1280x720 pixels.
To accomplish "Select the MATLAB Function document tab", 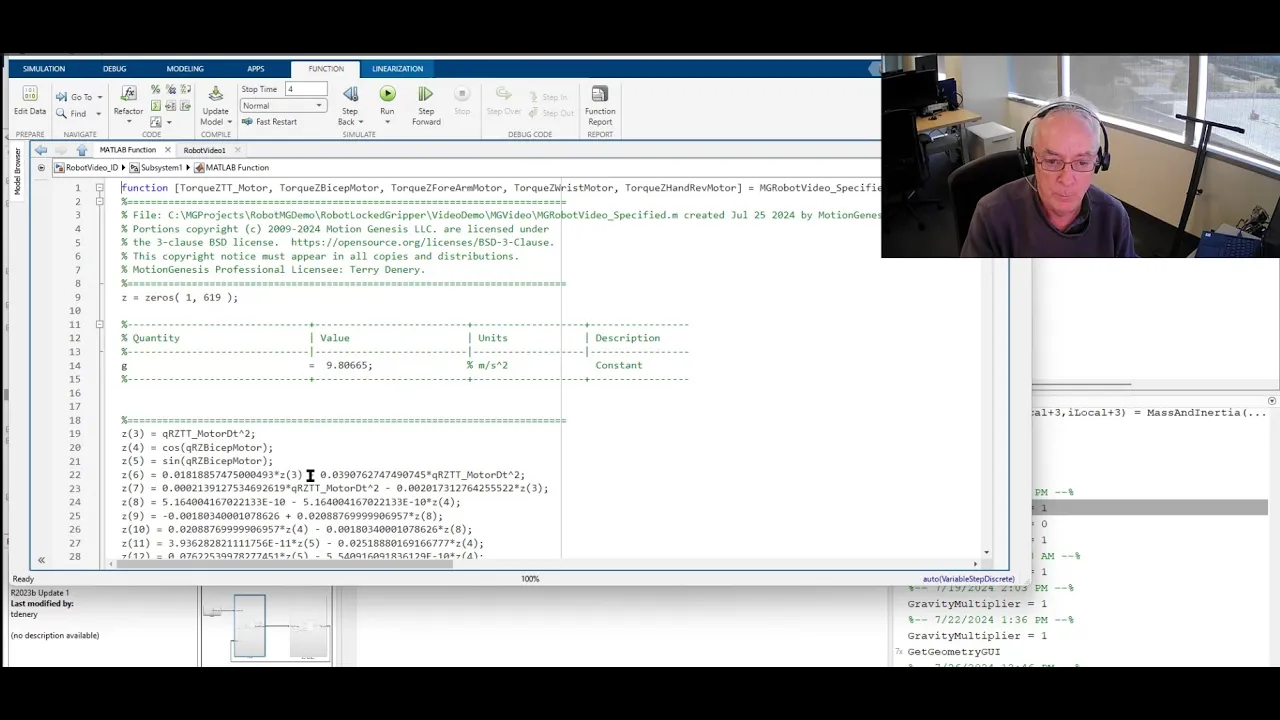I will 127,150.
